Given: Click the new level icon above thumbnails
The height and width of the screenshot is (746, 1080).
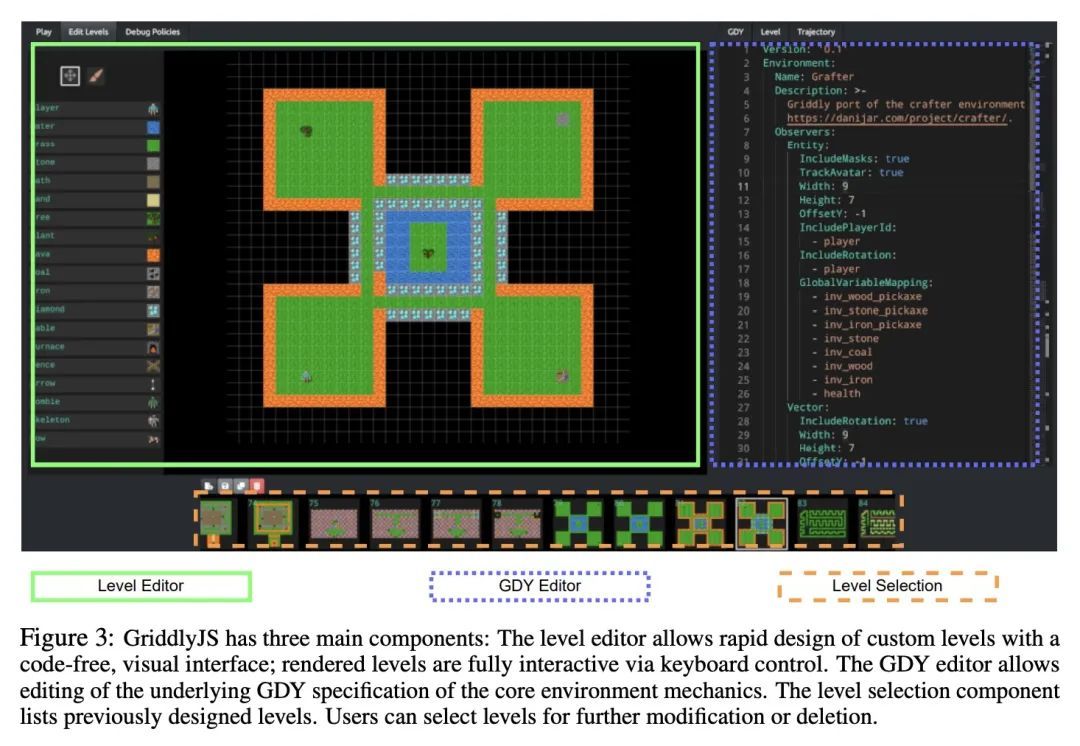Looking at the screenshot, I should pos(209,486).
